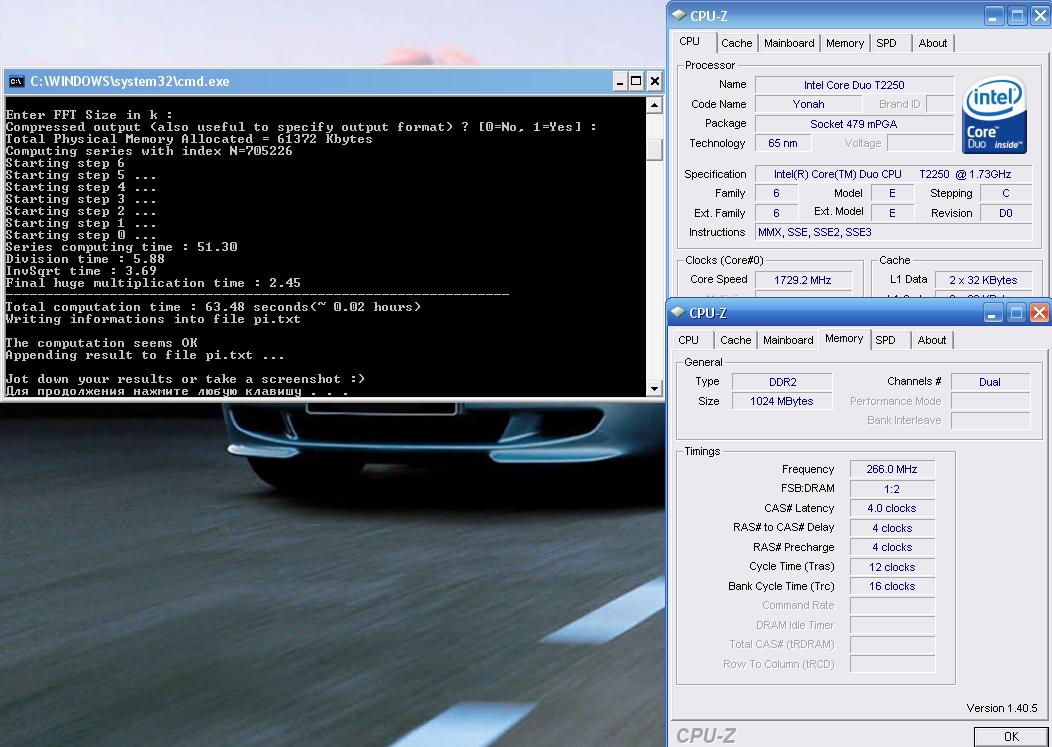Image resolution: width=1052 pixels, height=747 pixels.
Task: Click the Technology value '65 nm'
Action: [x=783, y=143]
